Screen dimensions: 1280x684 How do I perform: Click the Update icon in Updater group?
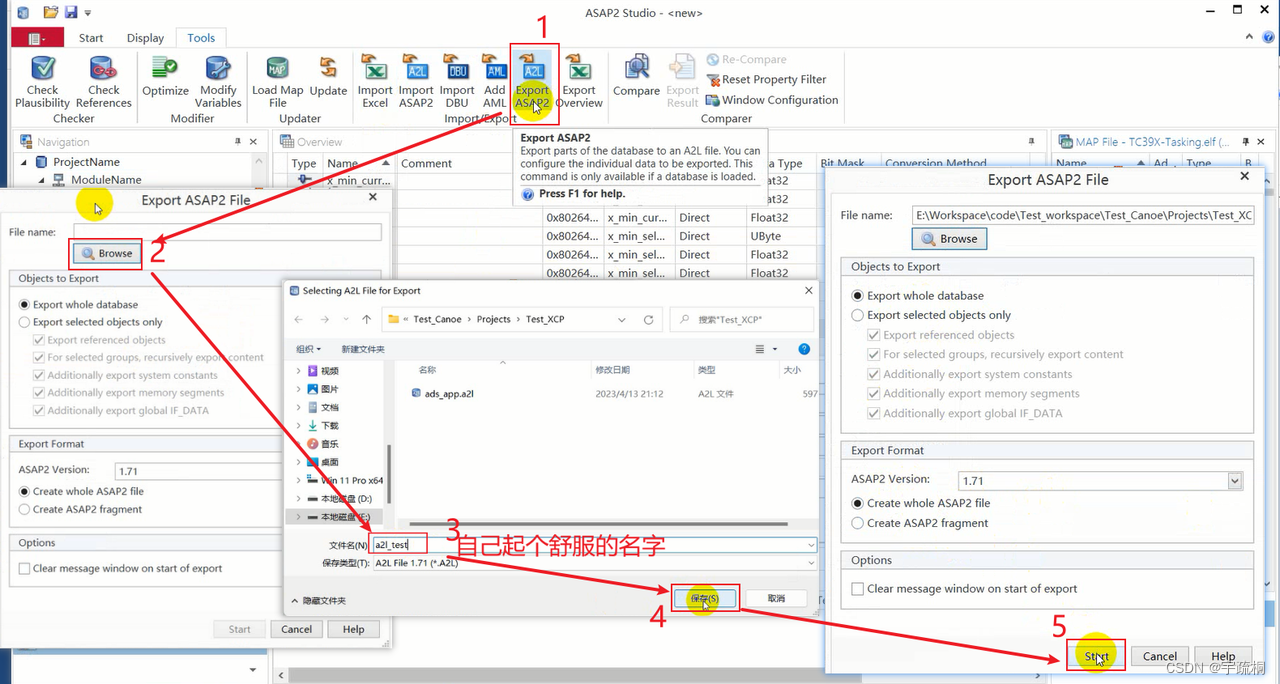[328, 68]
